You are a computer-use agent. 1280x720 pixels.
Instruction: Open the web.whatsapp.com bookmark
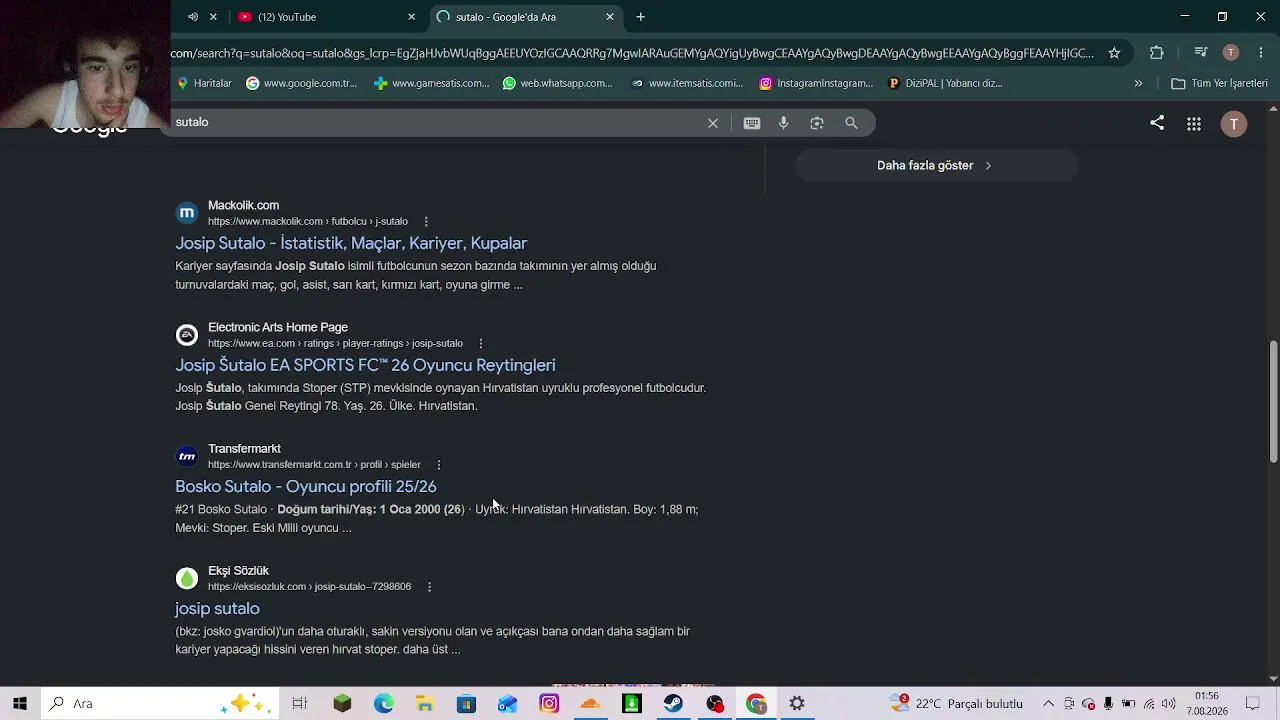558,83
